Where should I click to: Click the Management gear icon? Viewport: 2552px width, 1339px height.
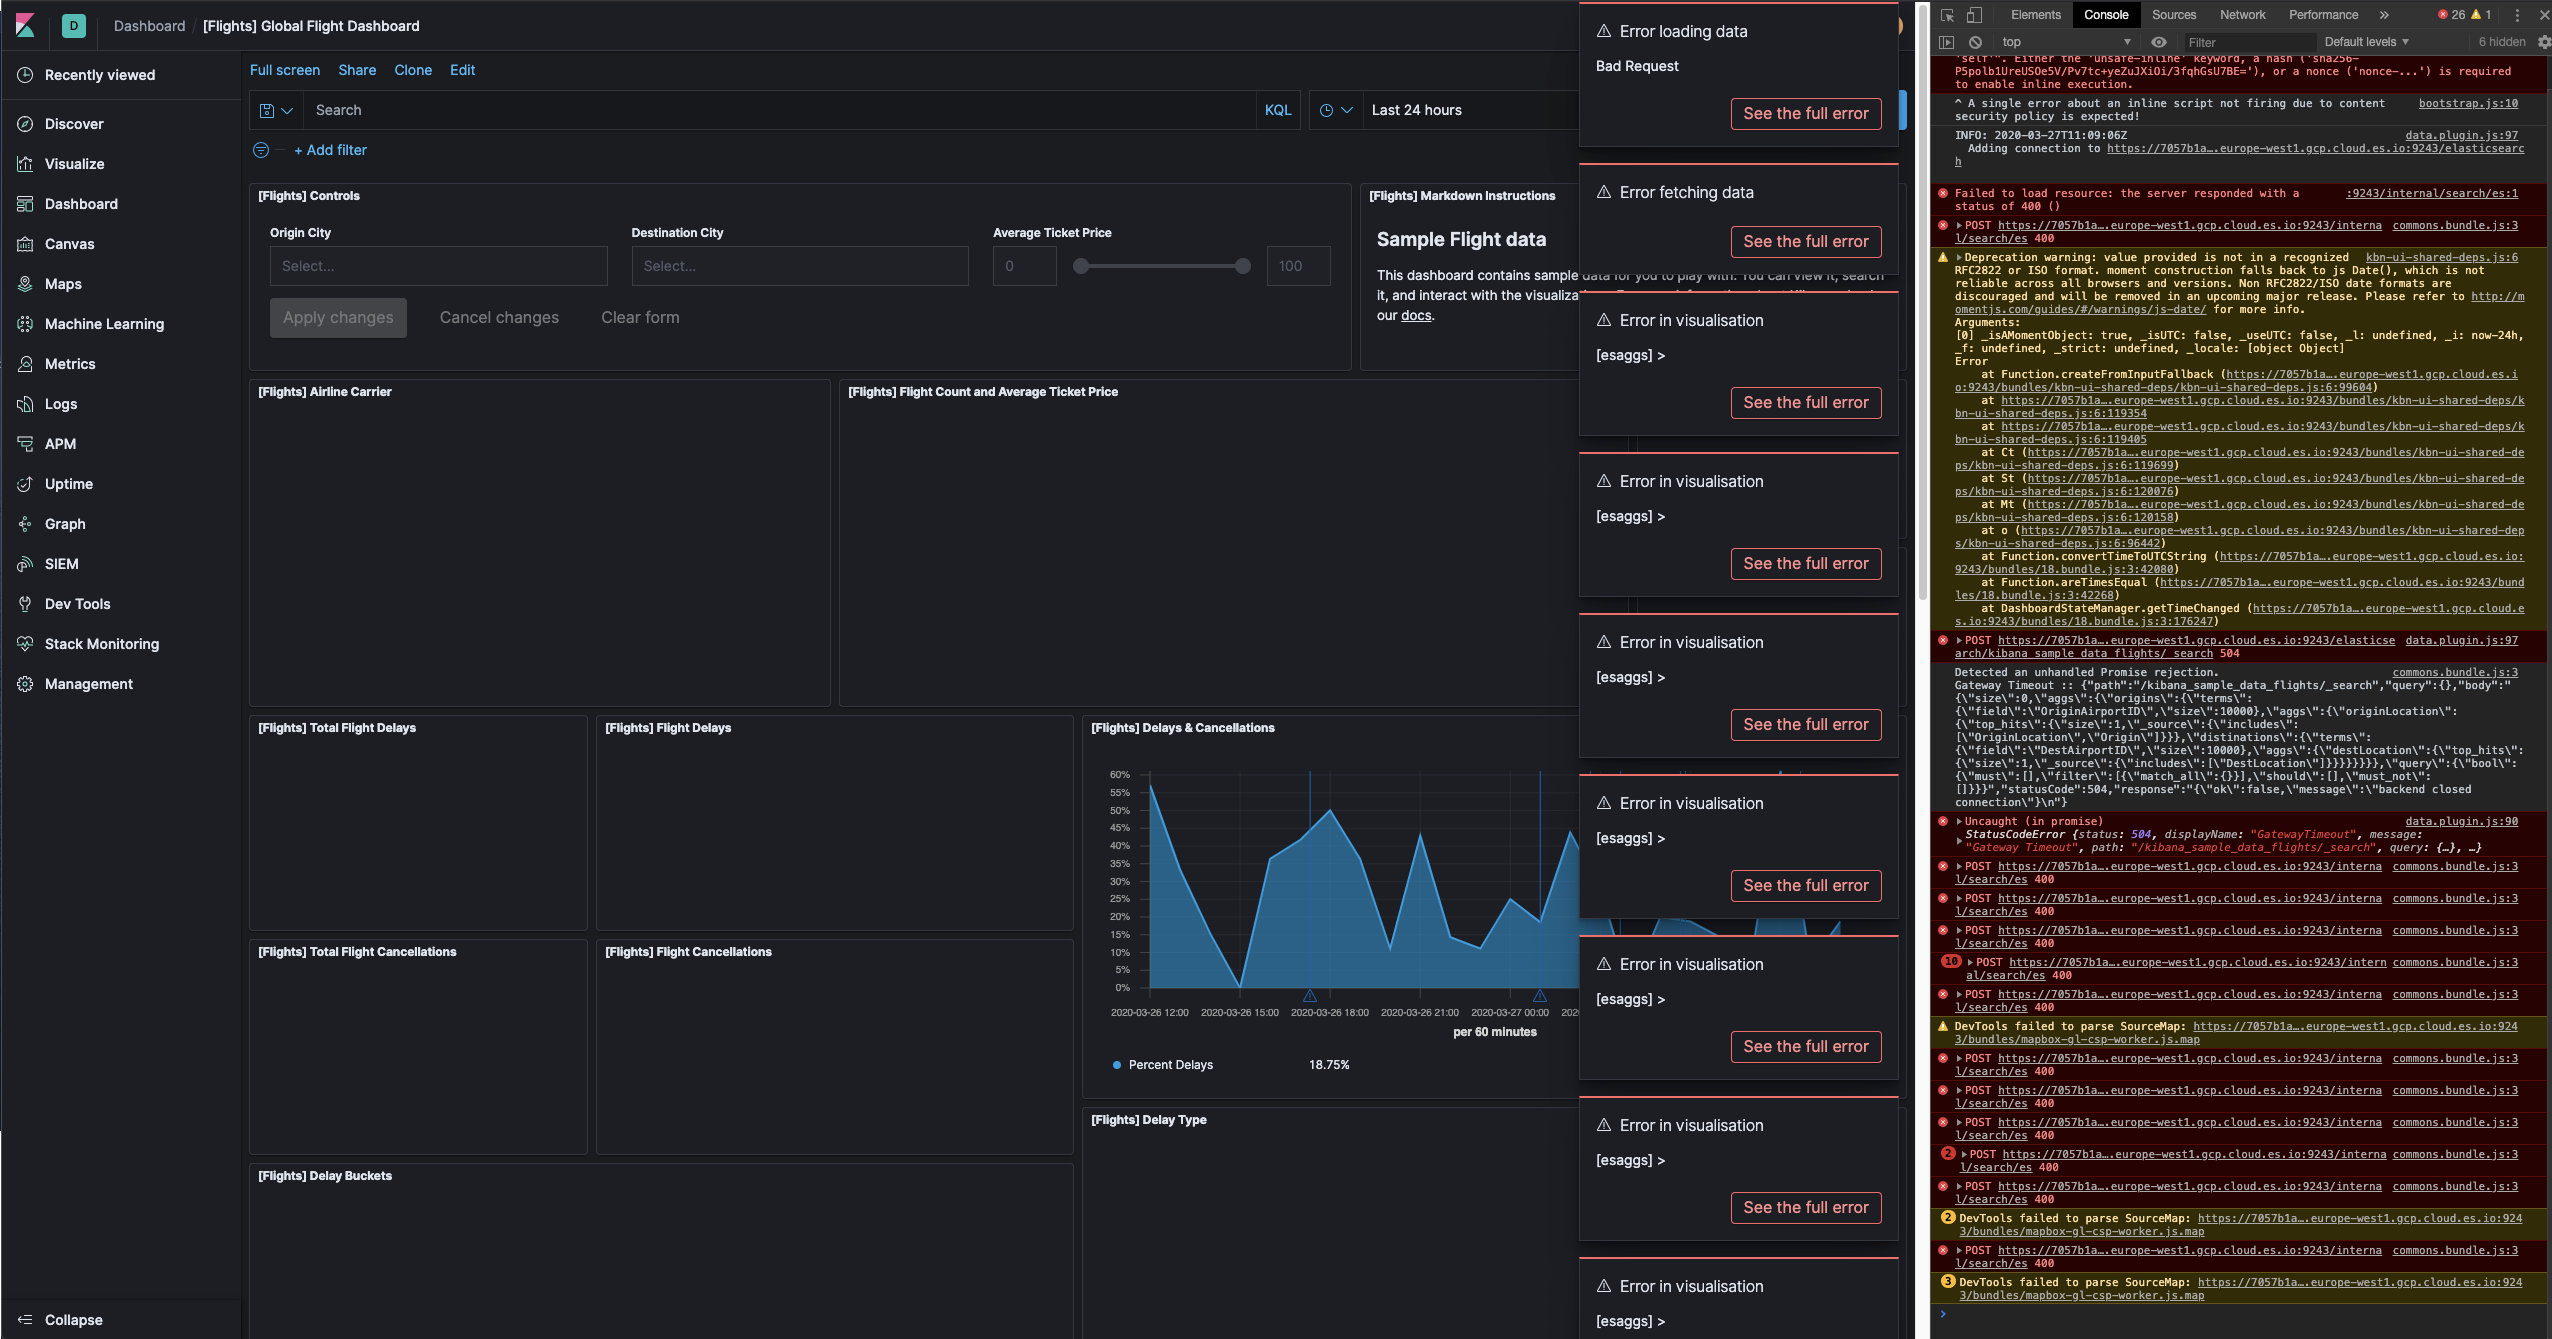tap(25, 684)
